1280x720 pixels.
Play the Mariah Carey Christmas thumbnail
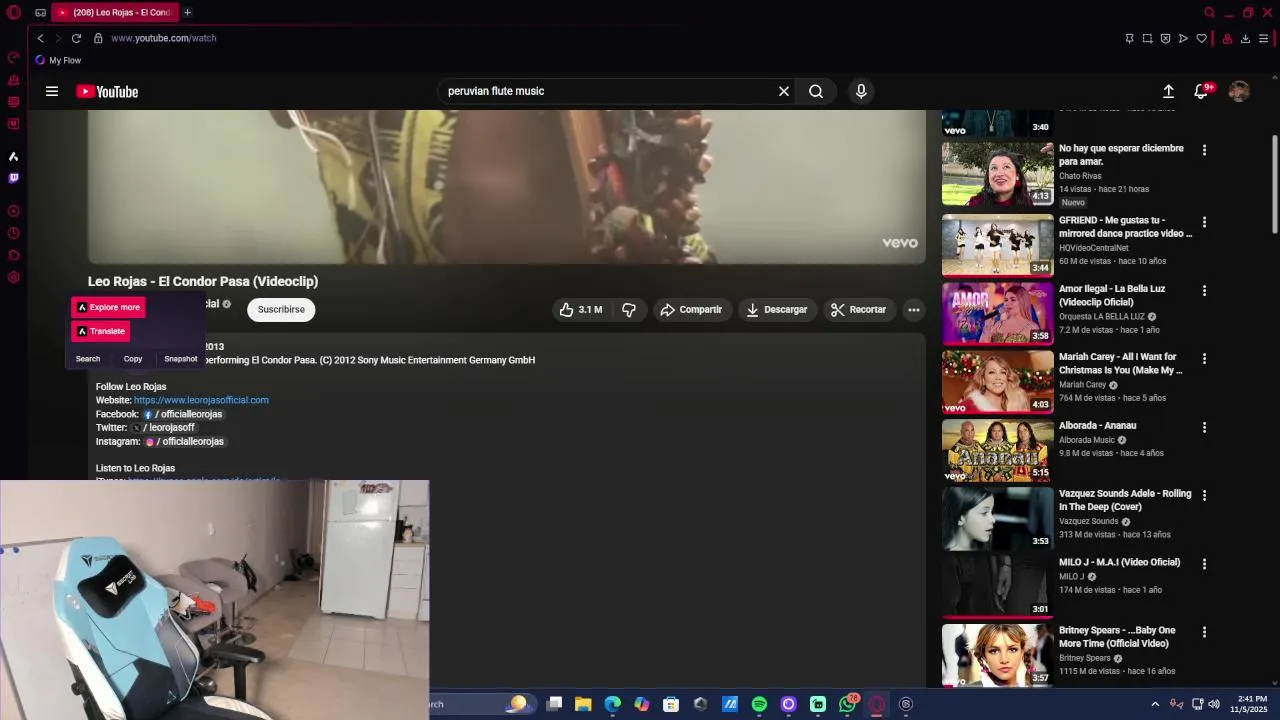point(997,382)
